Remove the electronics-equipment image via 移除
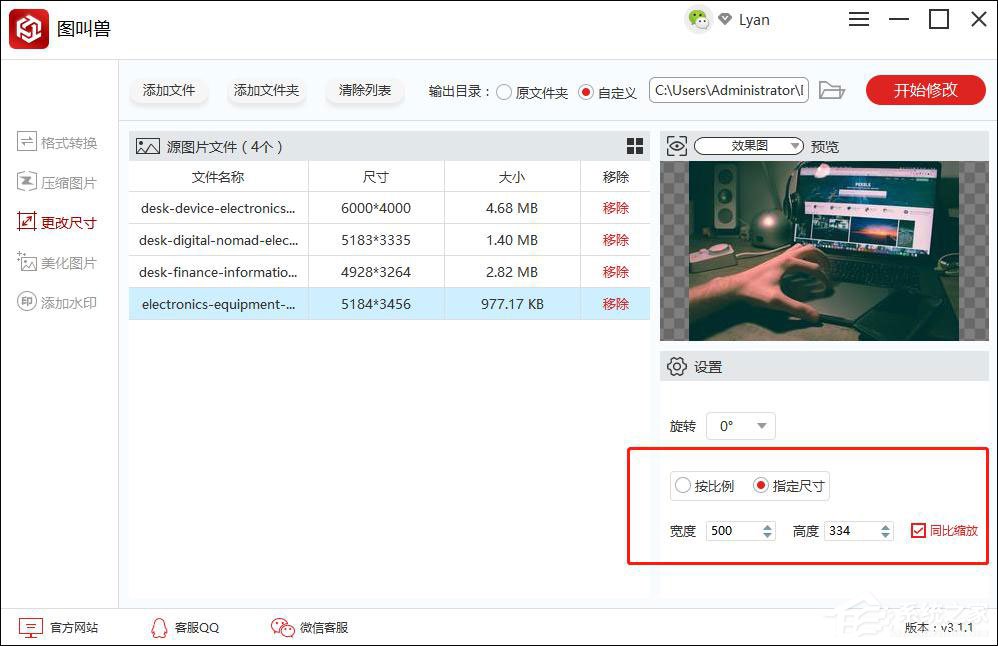This screenshot has width=998, height=646. [x=615, y=303]
